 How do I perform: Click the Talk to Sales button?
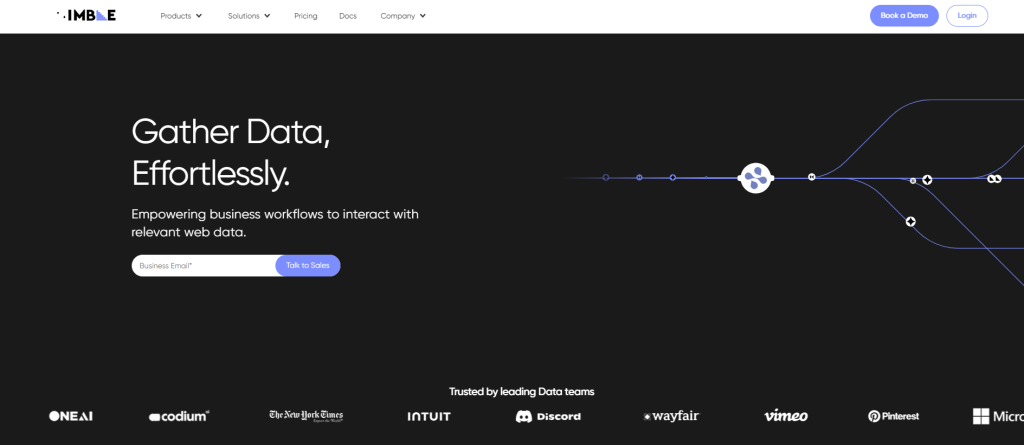pos(308,266)
